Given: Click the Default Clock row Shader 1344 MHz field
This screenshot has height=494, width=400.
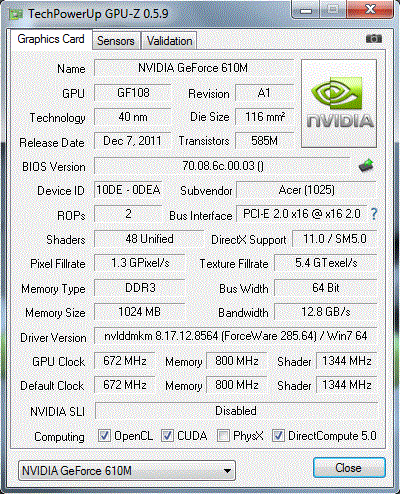Looking at the screenshot, I should point(347,385).
